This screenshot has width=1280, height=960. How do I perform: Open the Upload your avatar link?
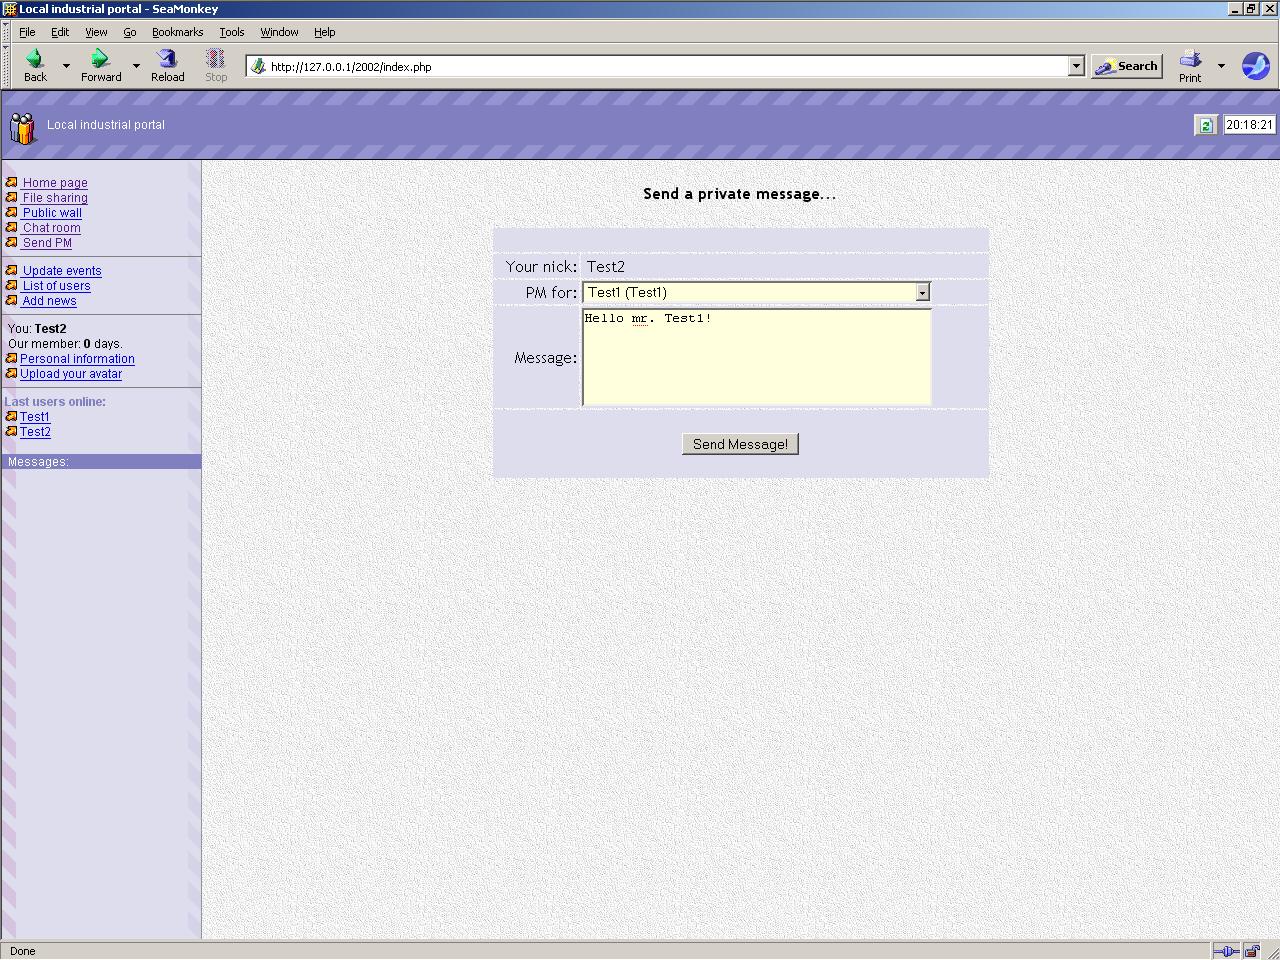point(71,374)
